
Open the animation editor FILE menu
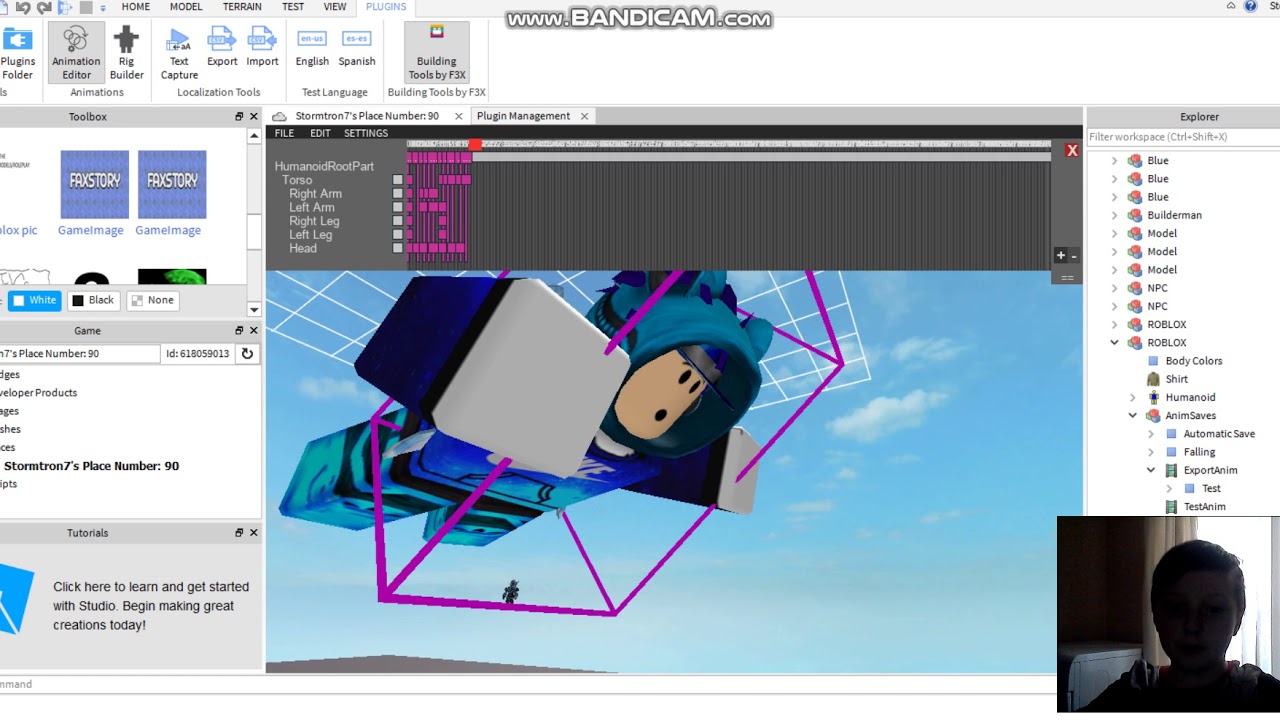pos(284,133)
